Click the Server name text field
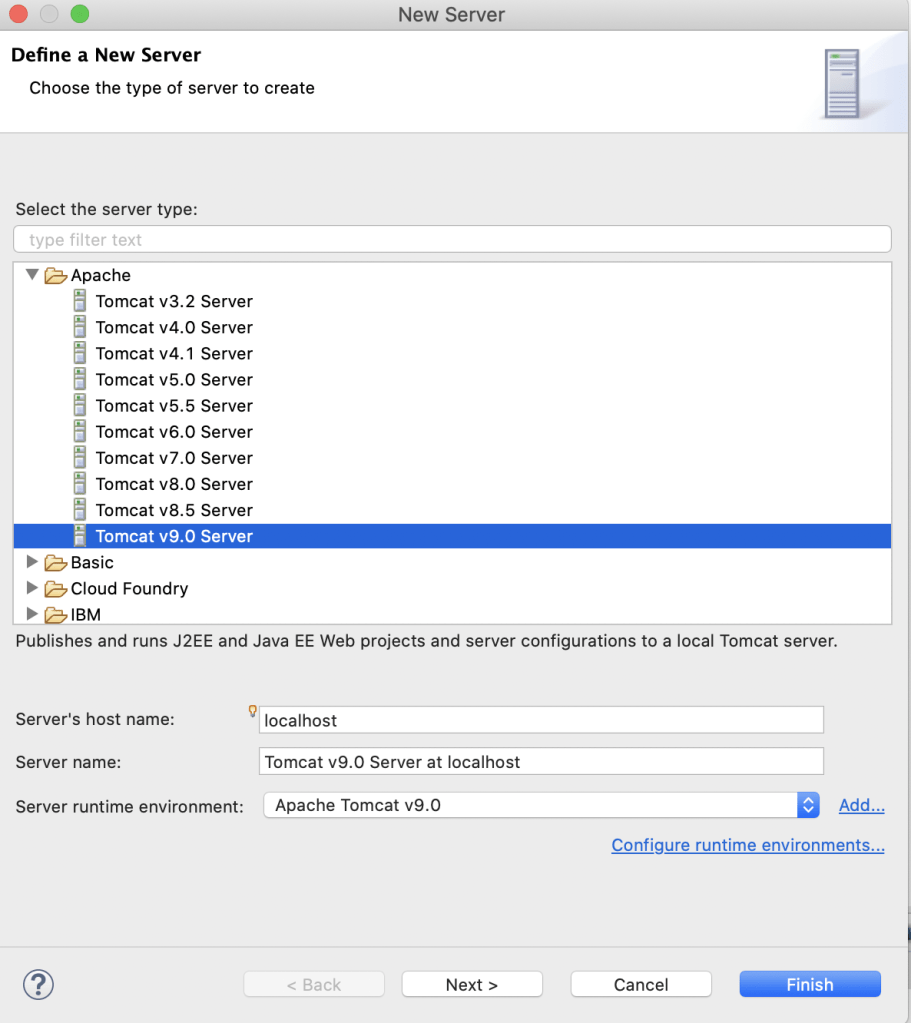 click(x=540, y=762)
